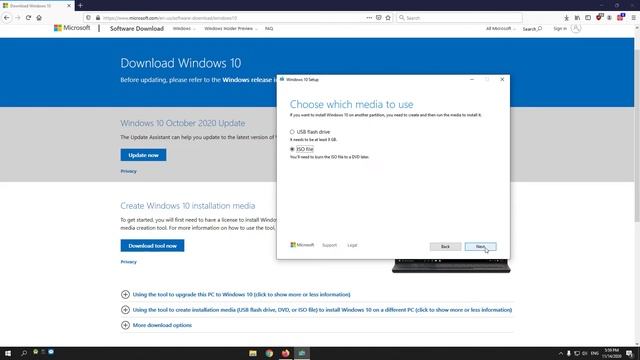This screenshot has height=360, width=640.
Task: Open taskbar search magnifier
Action: [24, 353]
